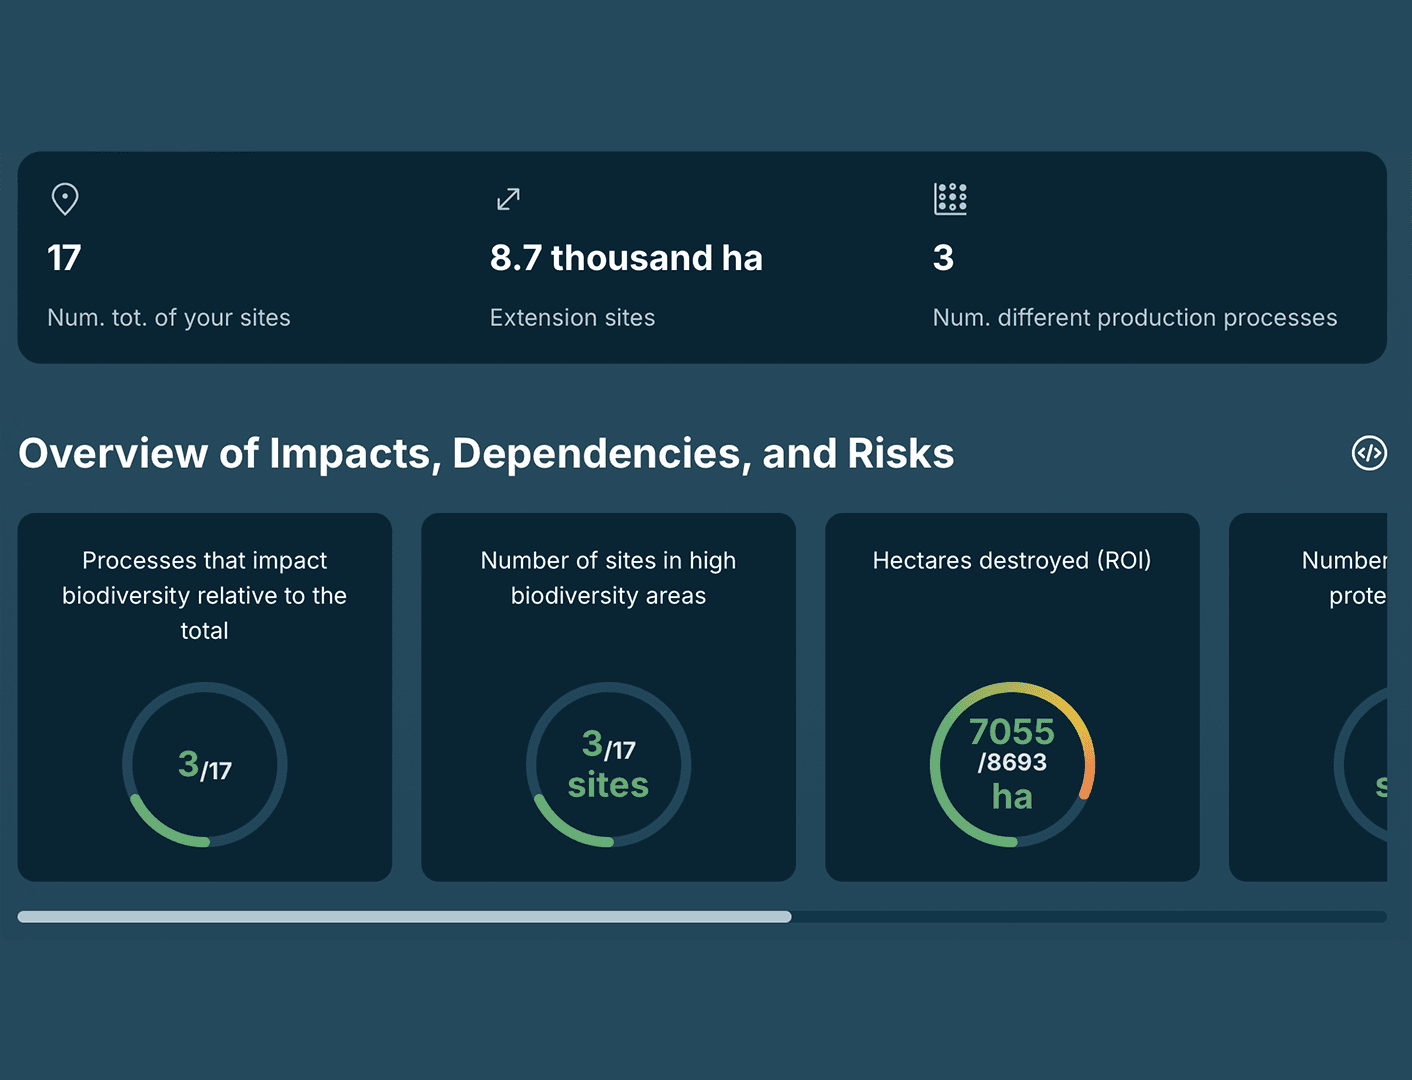Click the 'Hectares destroyed (ROI)' title text

click(1012, 560)
